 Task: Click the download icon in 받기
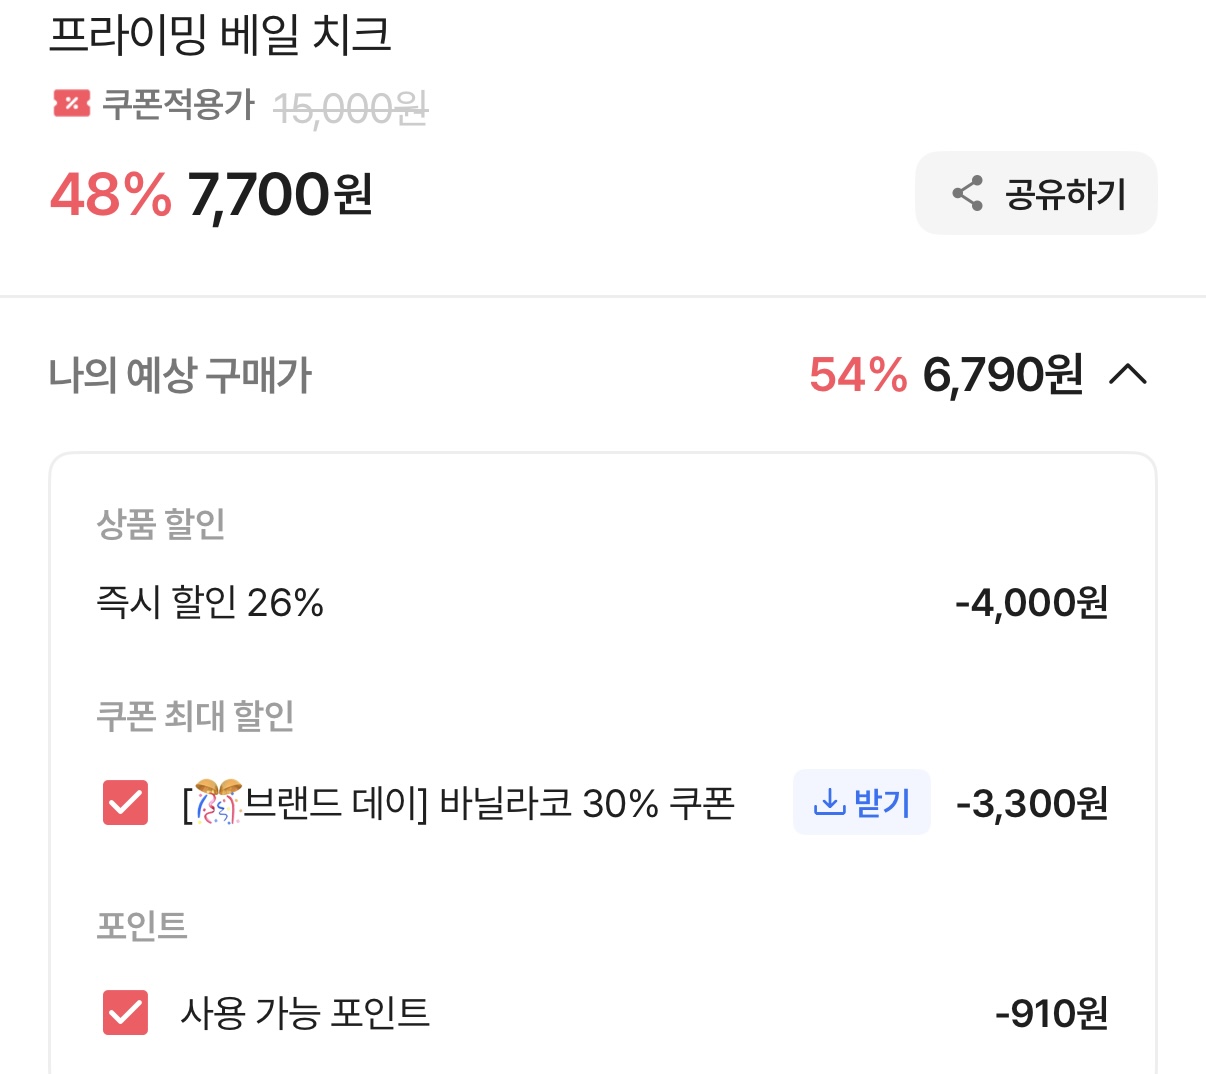pyautogui.click(x=828, y=802)
